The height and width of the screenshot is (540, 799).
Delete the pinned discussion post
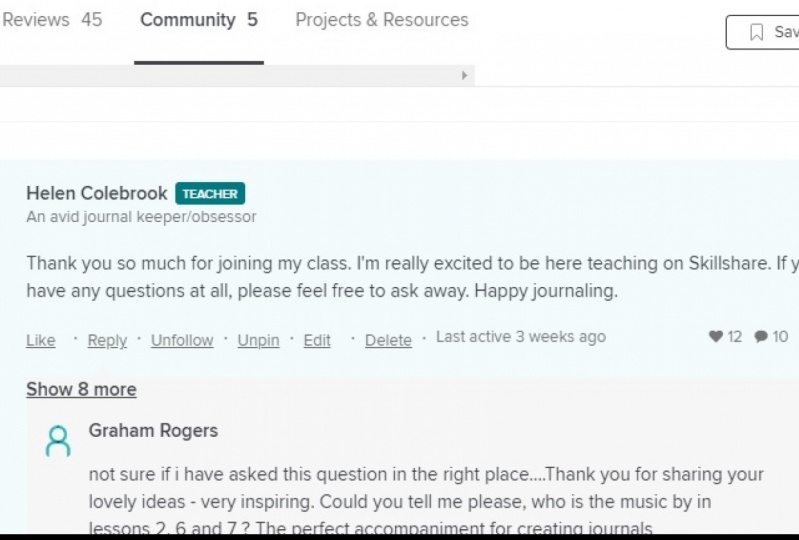pyautogui.click(x=388, y=340)
